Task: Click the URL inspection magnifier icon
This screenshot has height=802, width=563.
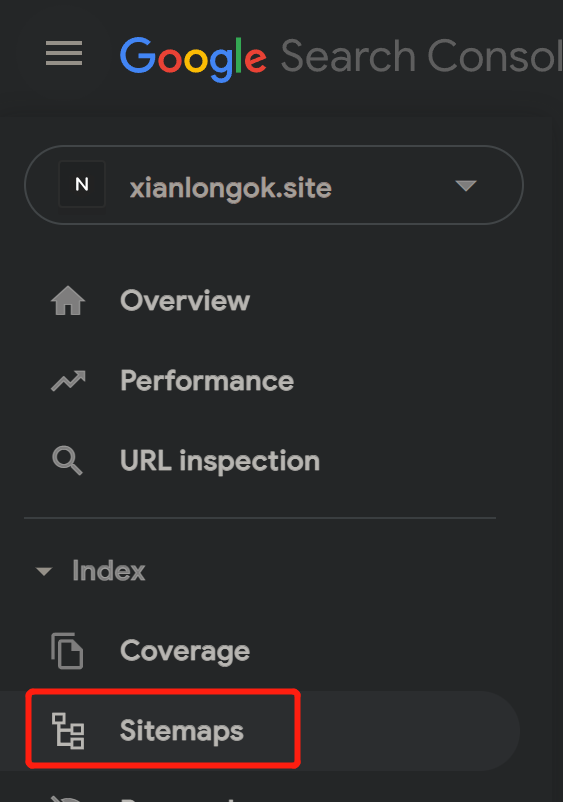Action: [x=67, y=461]
